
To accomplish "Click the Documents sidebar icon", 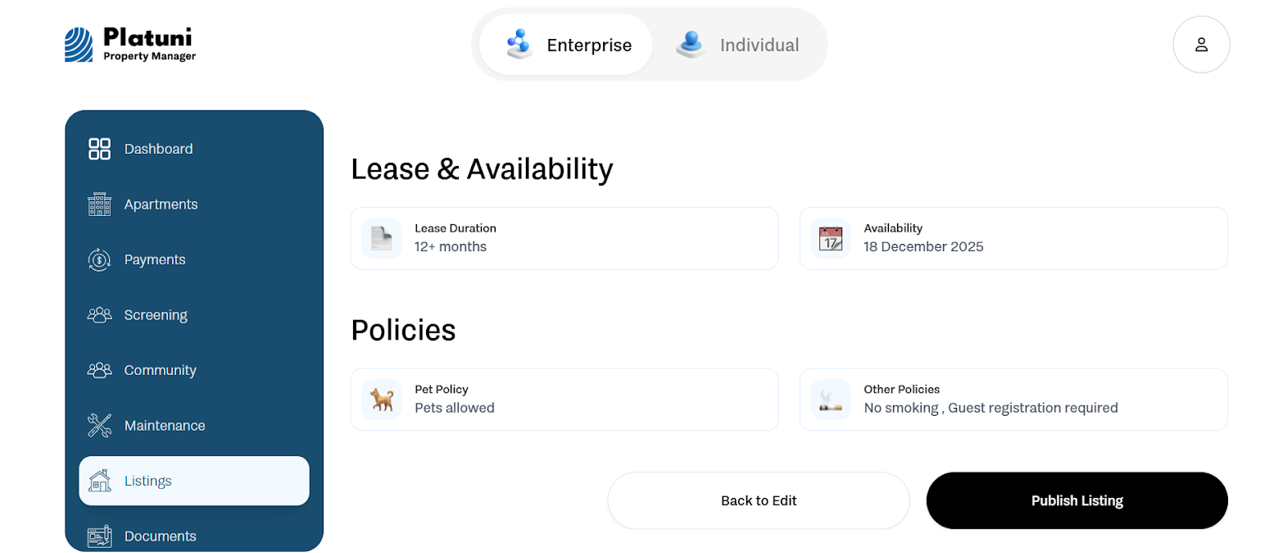I will pyautogui.click(x=99, y=537).
